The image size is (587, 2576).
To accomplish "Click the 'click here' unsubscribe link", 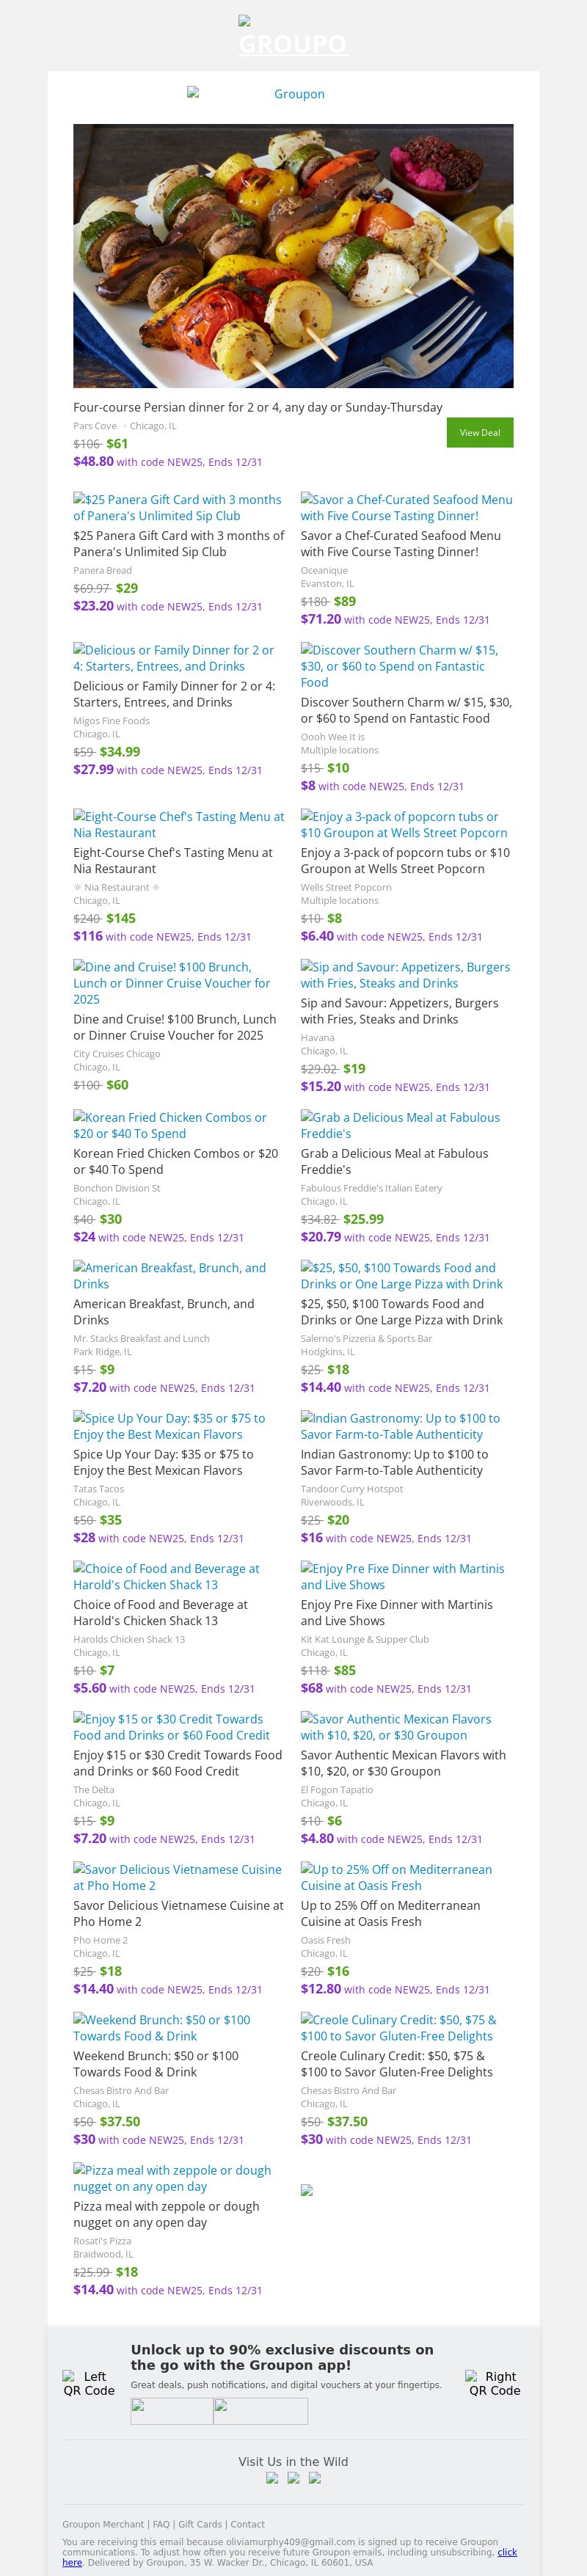I will 507,2552.
